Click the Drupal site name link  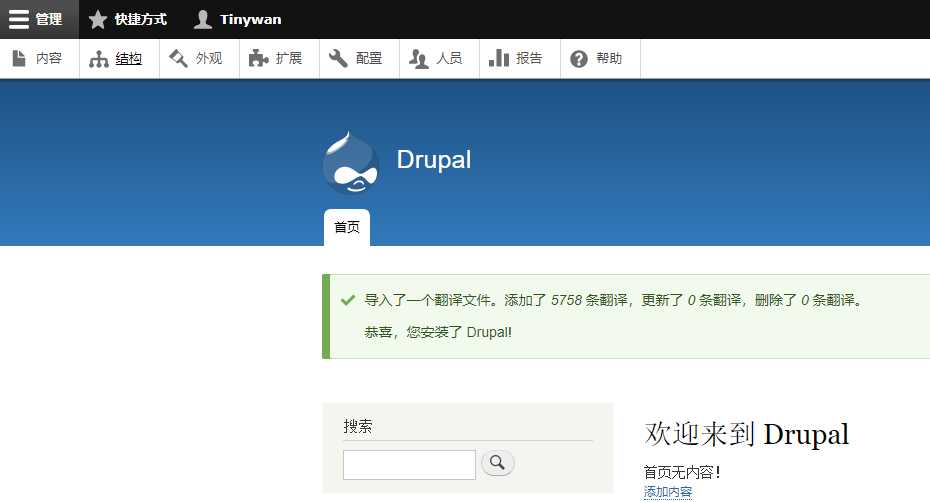(x=434, y=159)
